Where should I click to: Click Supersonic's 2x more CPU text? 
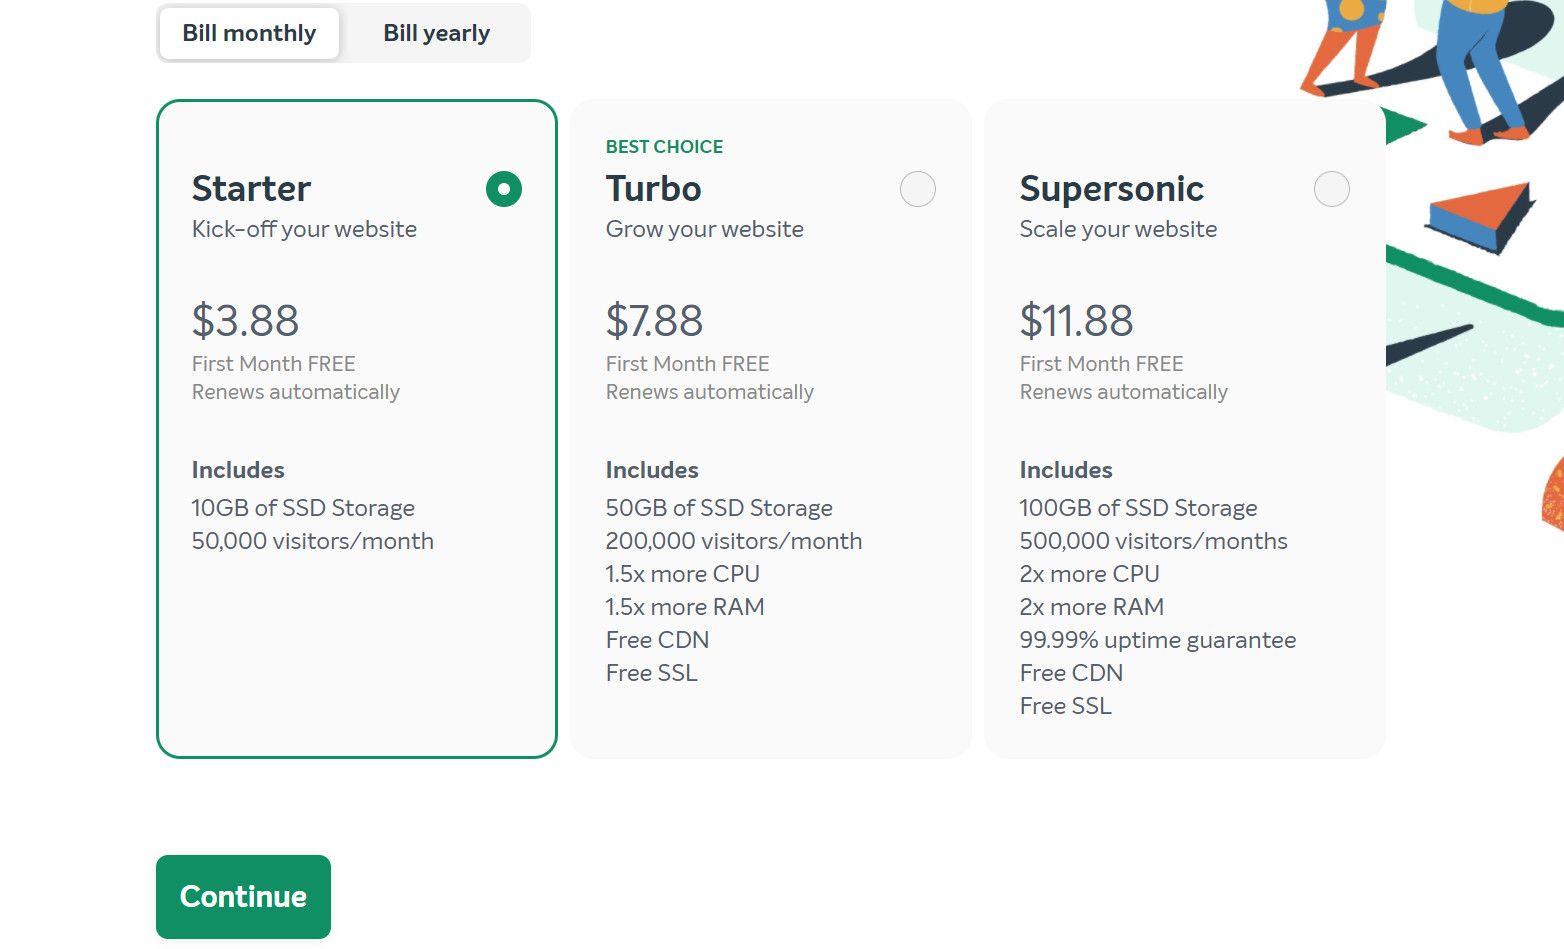click(1089, 574)
